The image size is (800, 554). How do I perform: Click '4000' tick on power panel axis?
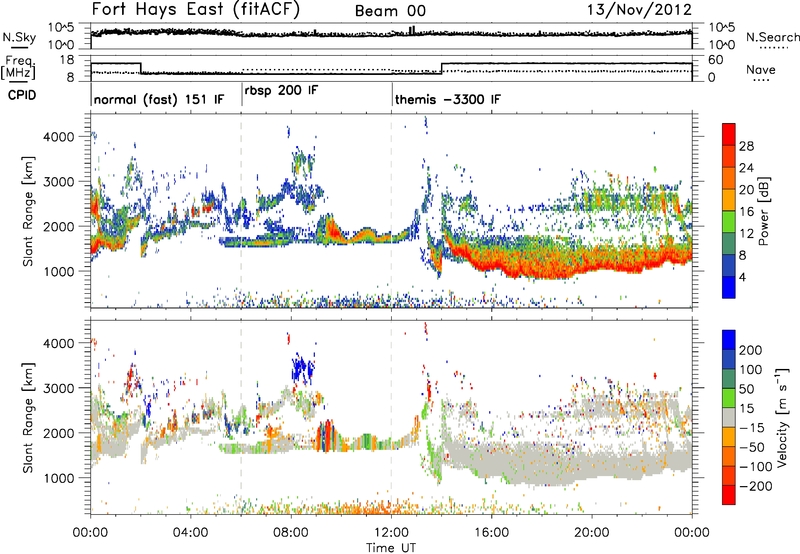(x=58, y=137)
